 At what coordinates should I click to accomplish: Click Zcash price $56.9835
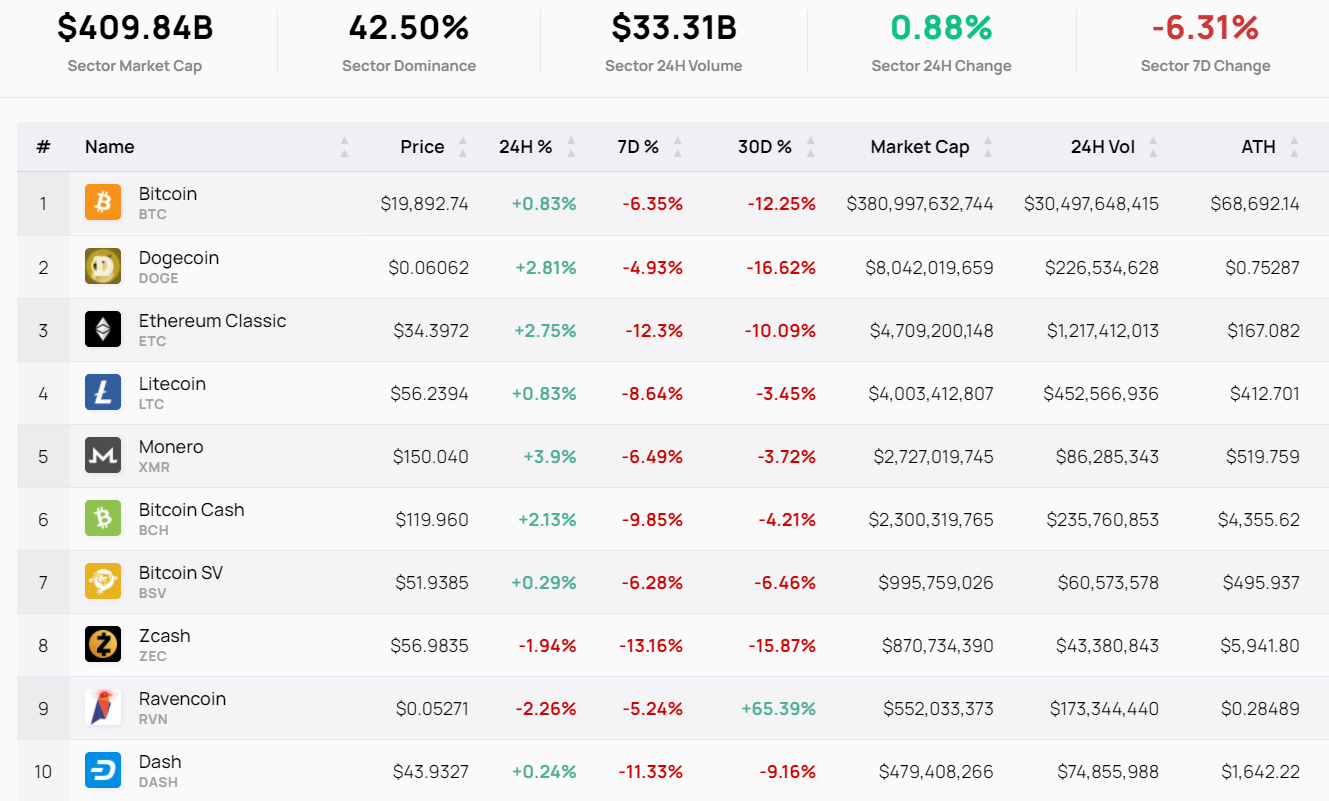[x=430, y=645]
